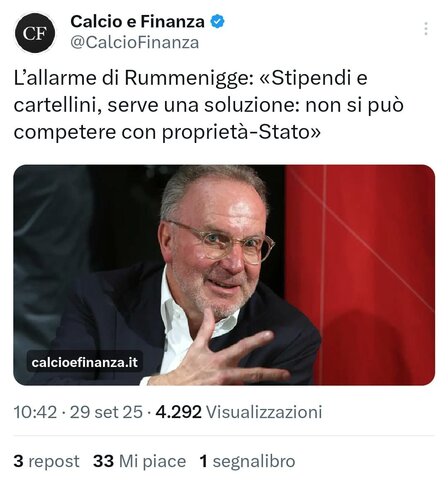This screenshot has height=480, width=448.
Task: Open the 1 segnalibro count
Action: [247, 461]
